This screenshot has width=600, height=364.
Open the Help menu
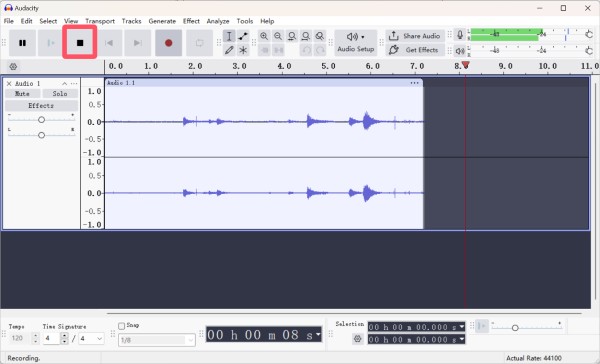pos(267,21)
